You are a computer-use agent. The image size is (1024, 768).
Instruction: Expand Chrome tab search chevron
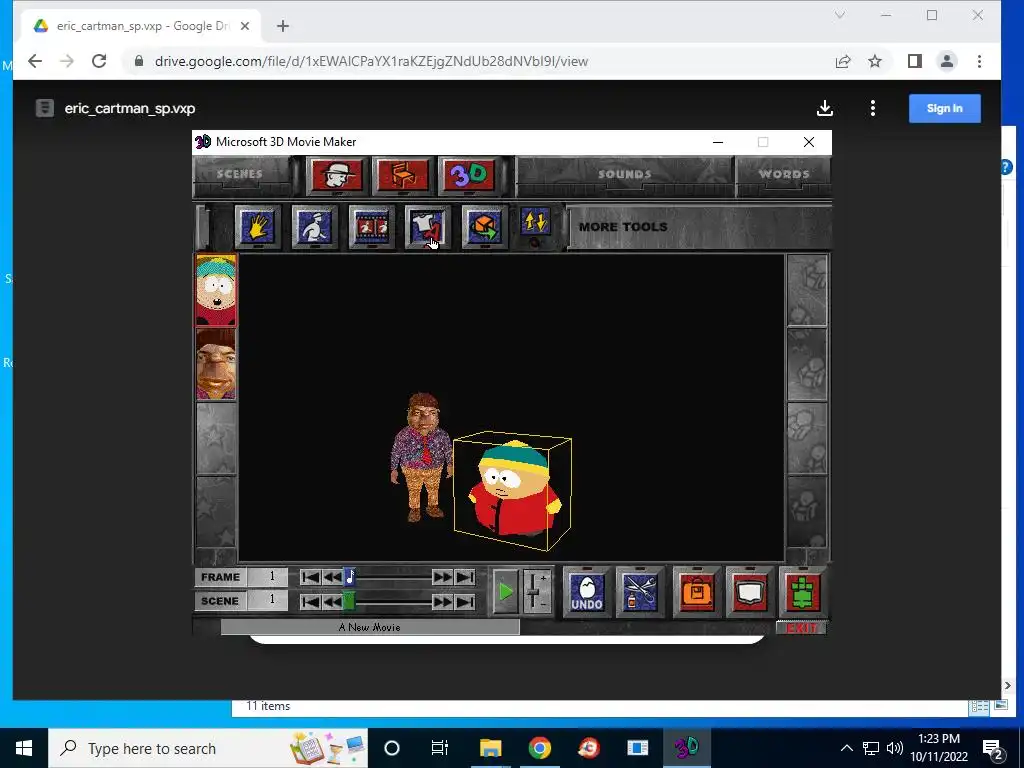tap(840, 15)
